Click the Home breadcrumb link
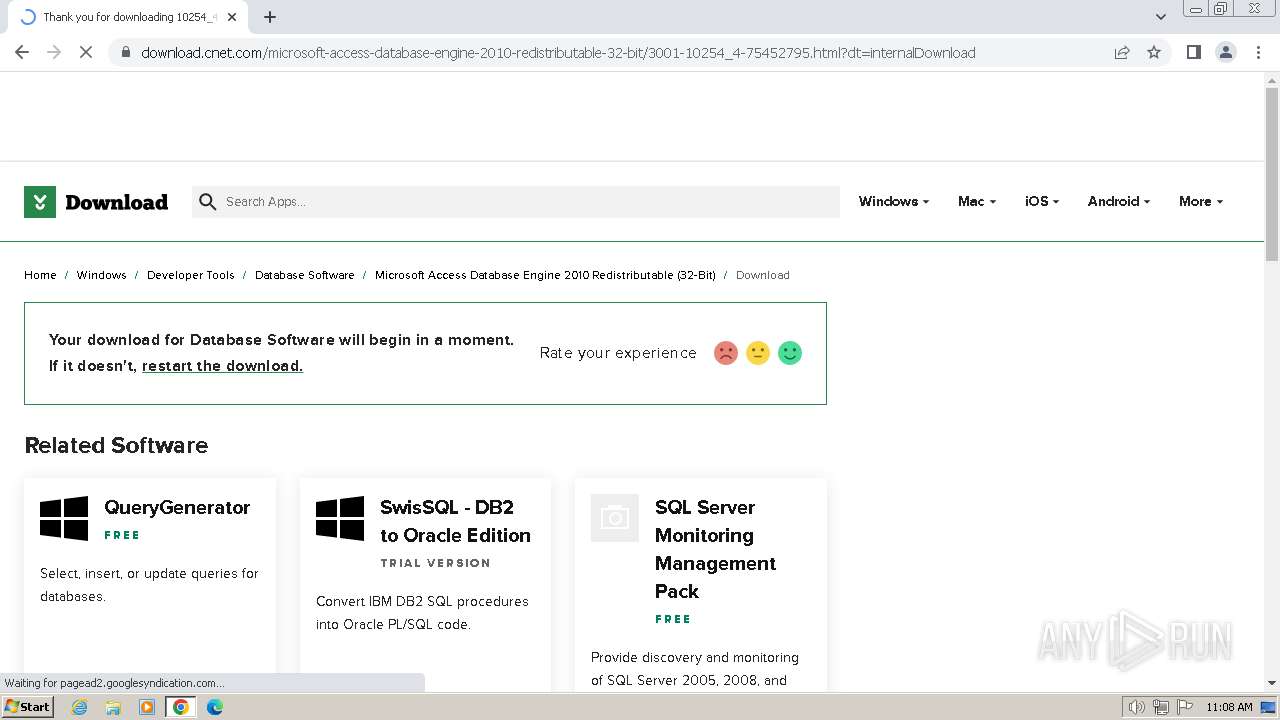 pyautogui.click(x=40, y=275)
